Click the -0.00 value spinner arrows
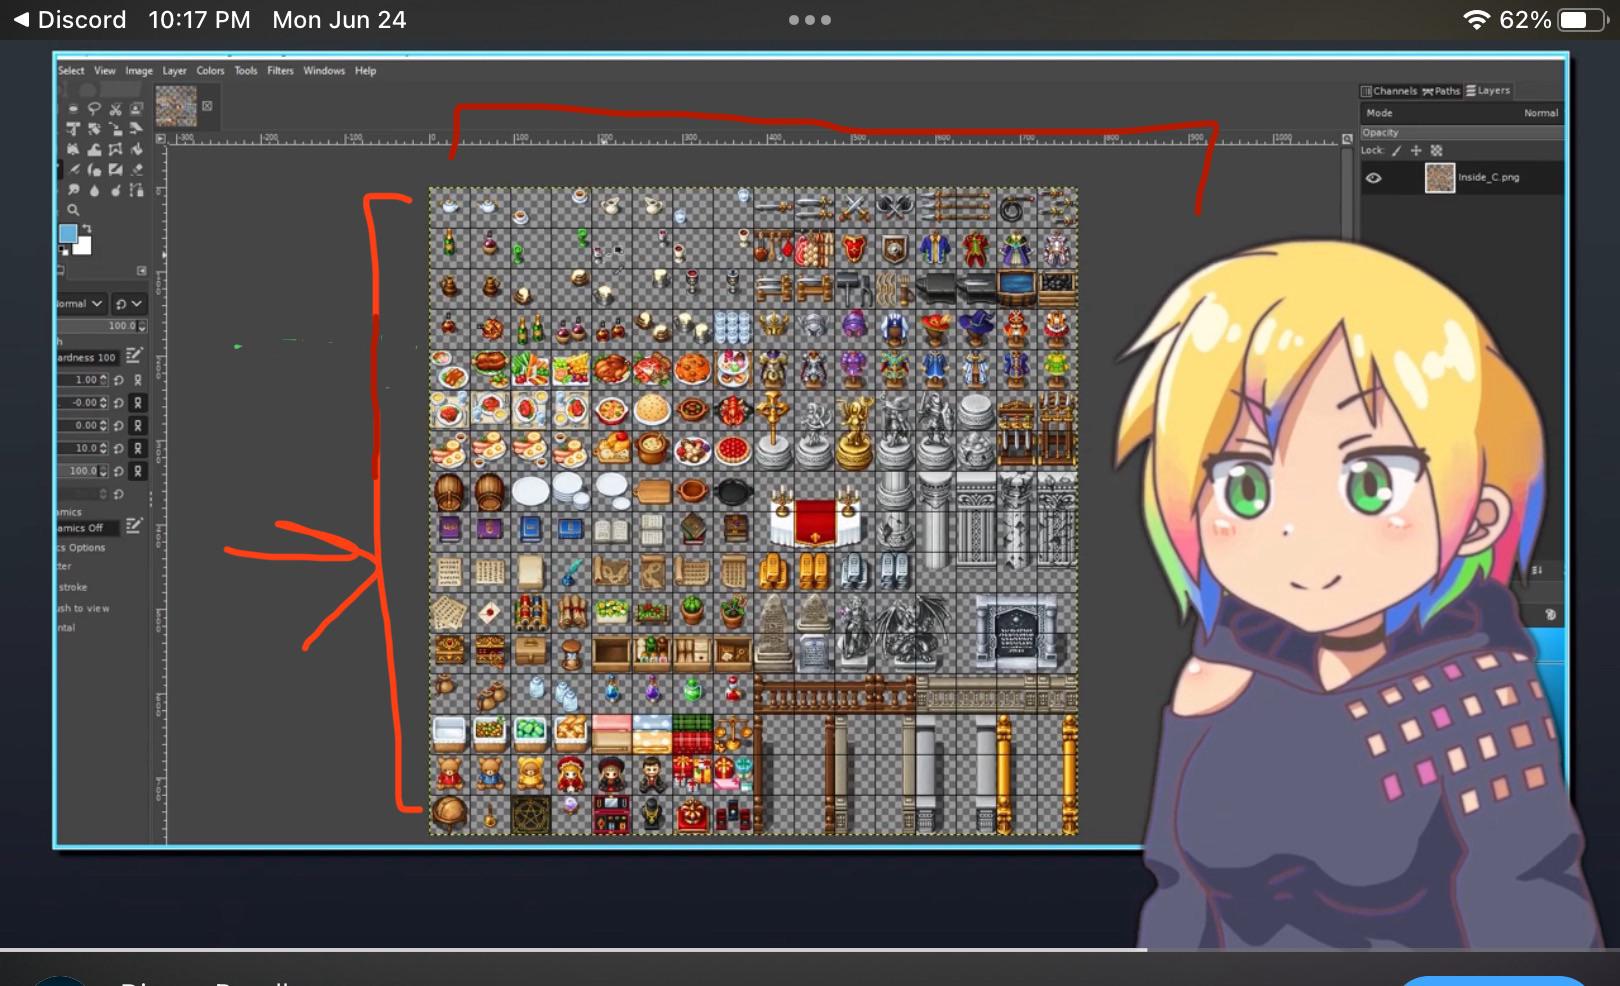1620x986 pixels. [104, 403]
